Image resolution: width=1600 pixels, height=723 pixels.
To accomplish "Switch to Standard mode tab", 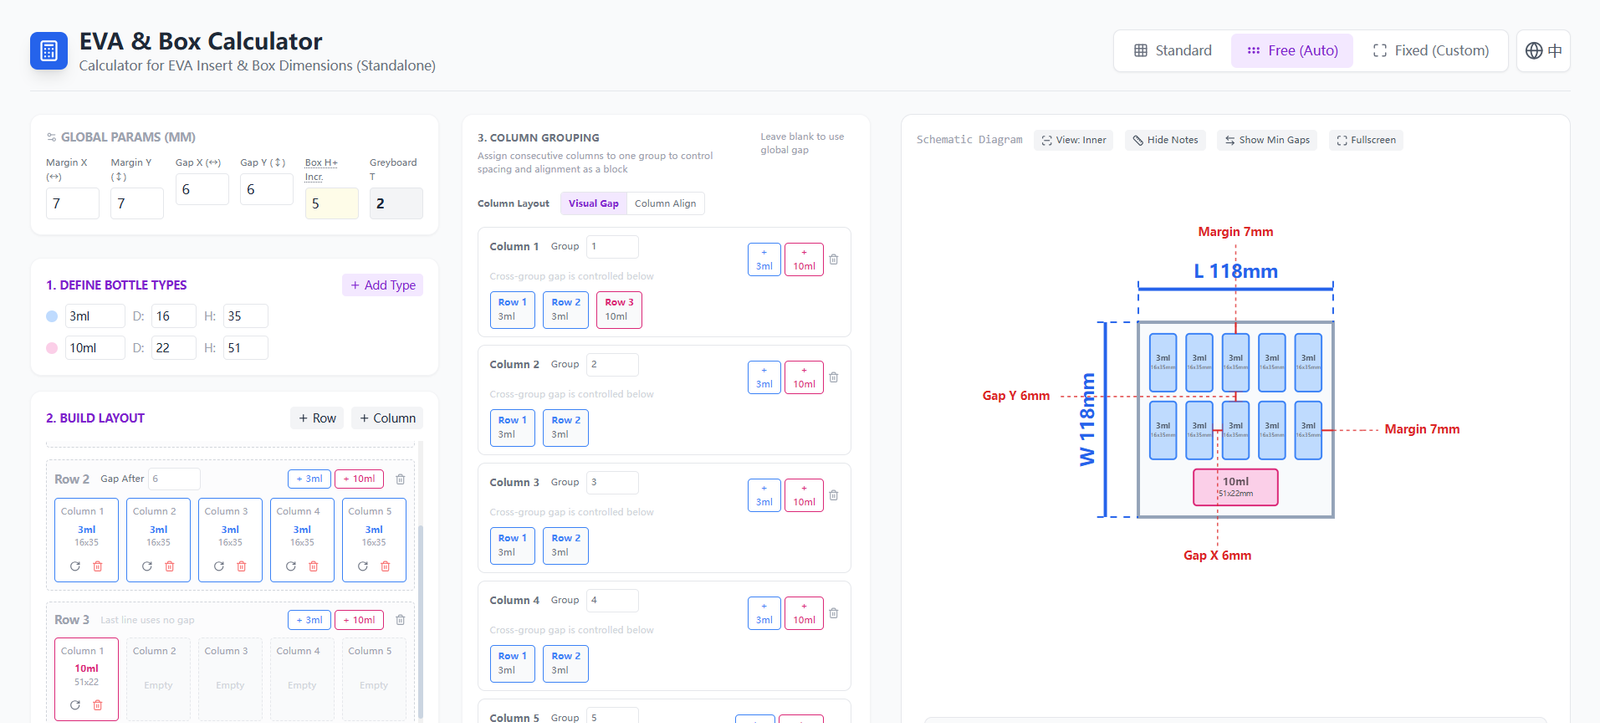I will tap(1173, 51).
